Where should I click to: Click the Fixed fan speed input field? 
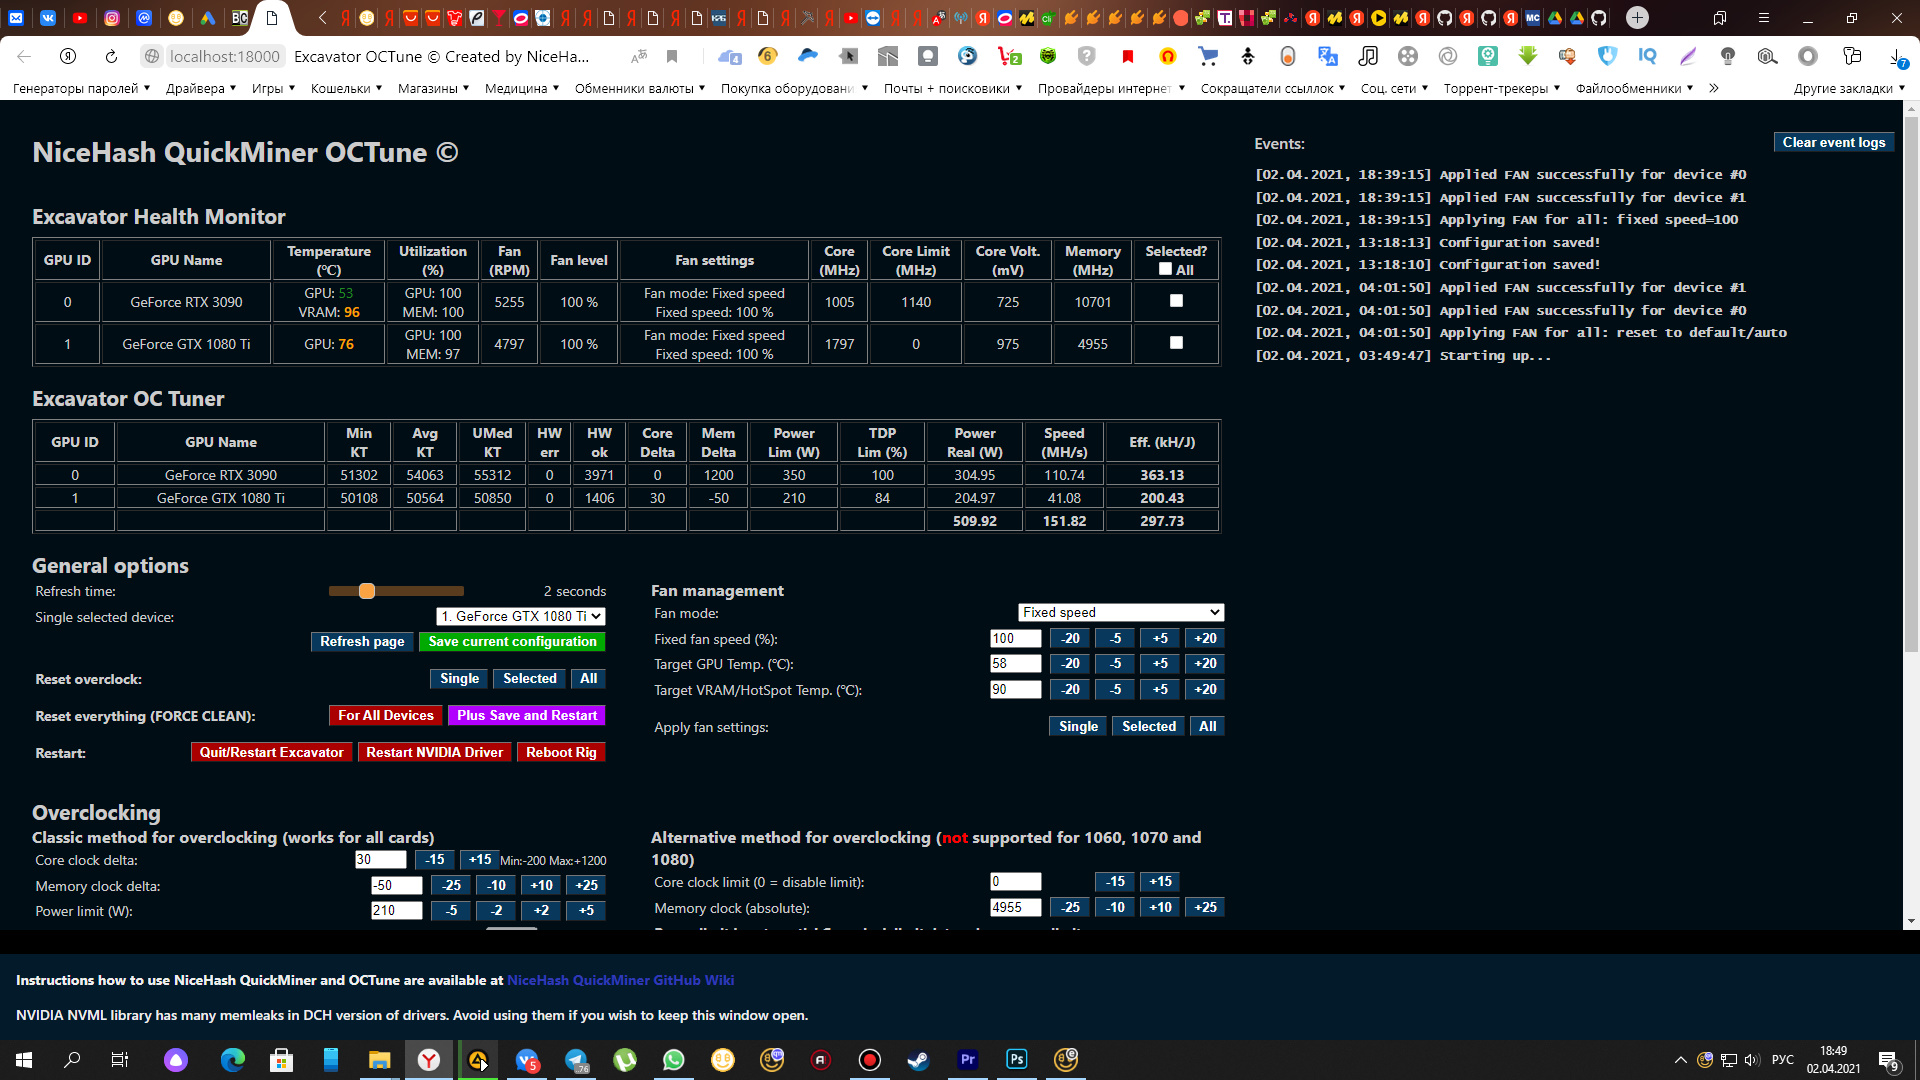click(x=1014, y=638)
